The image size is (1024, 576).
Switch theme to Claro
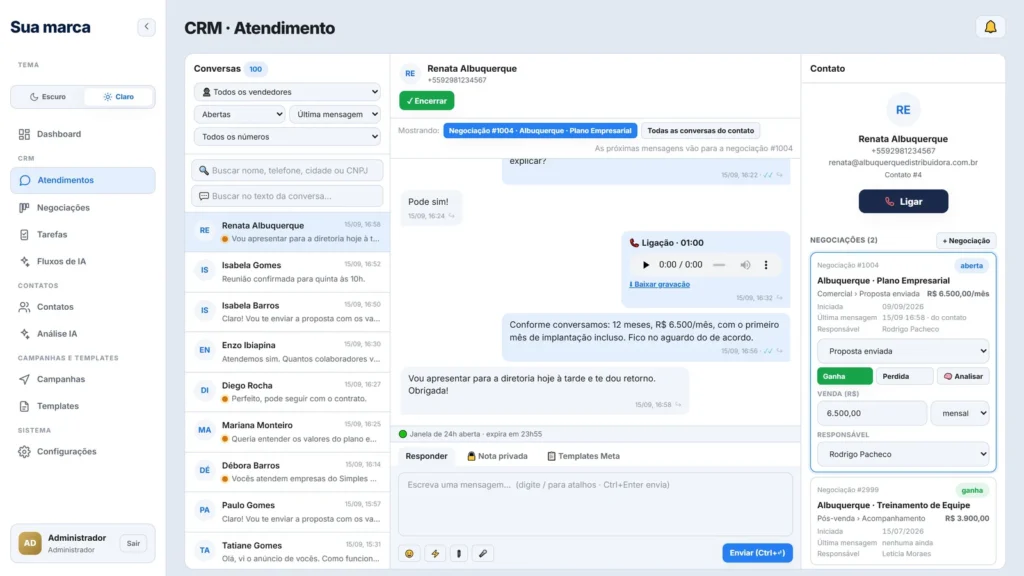click(118, 97)
